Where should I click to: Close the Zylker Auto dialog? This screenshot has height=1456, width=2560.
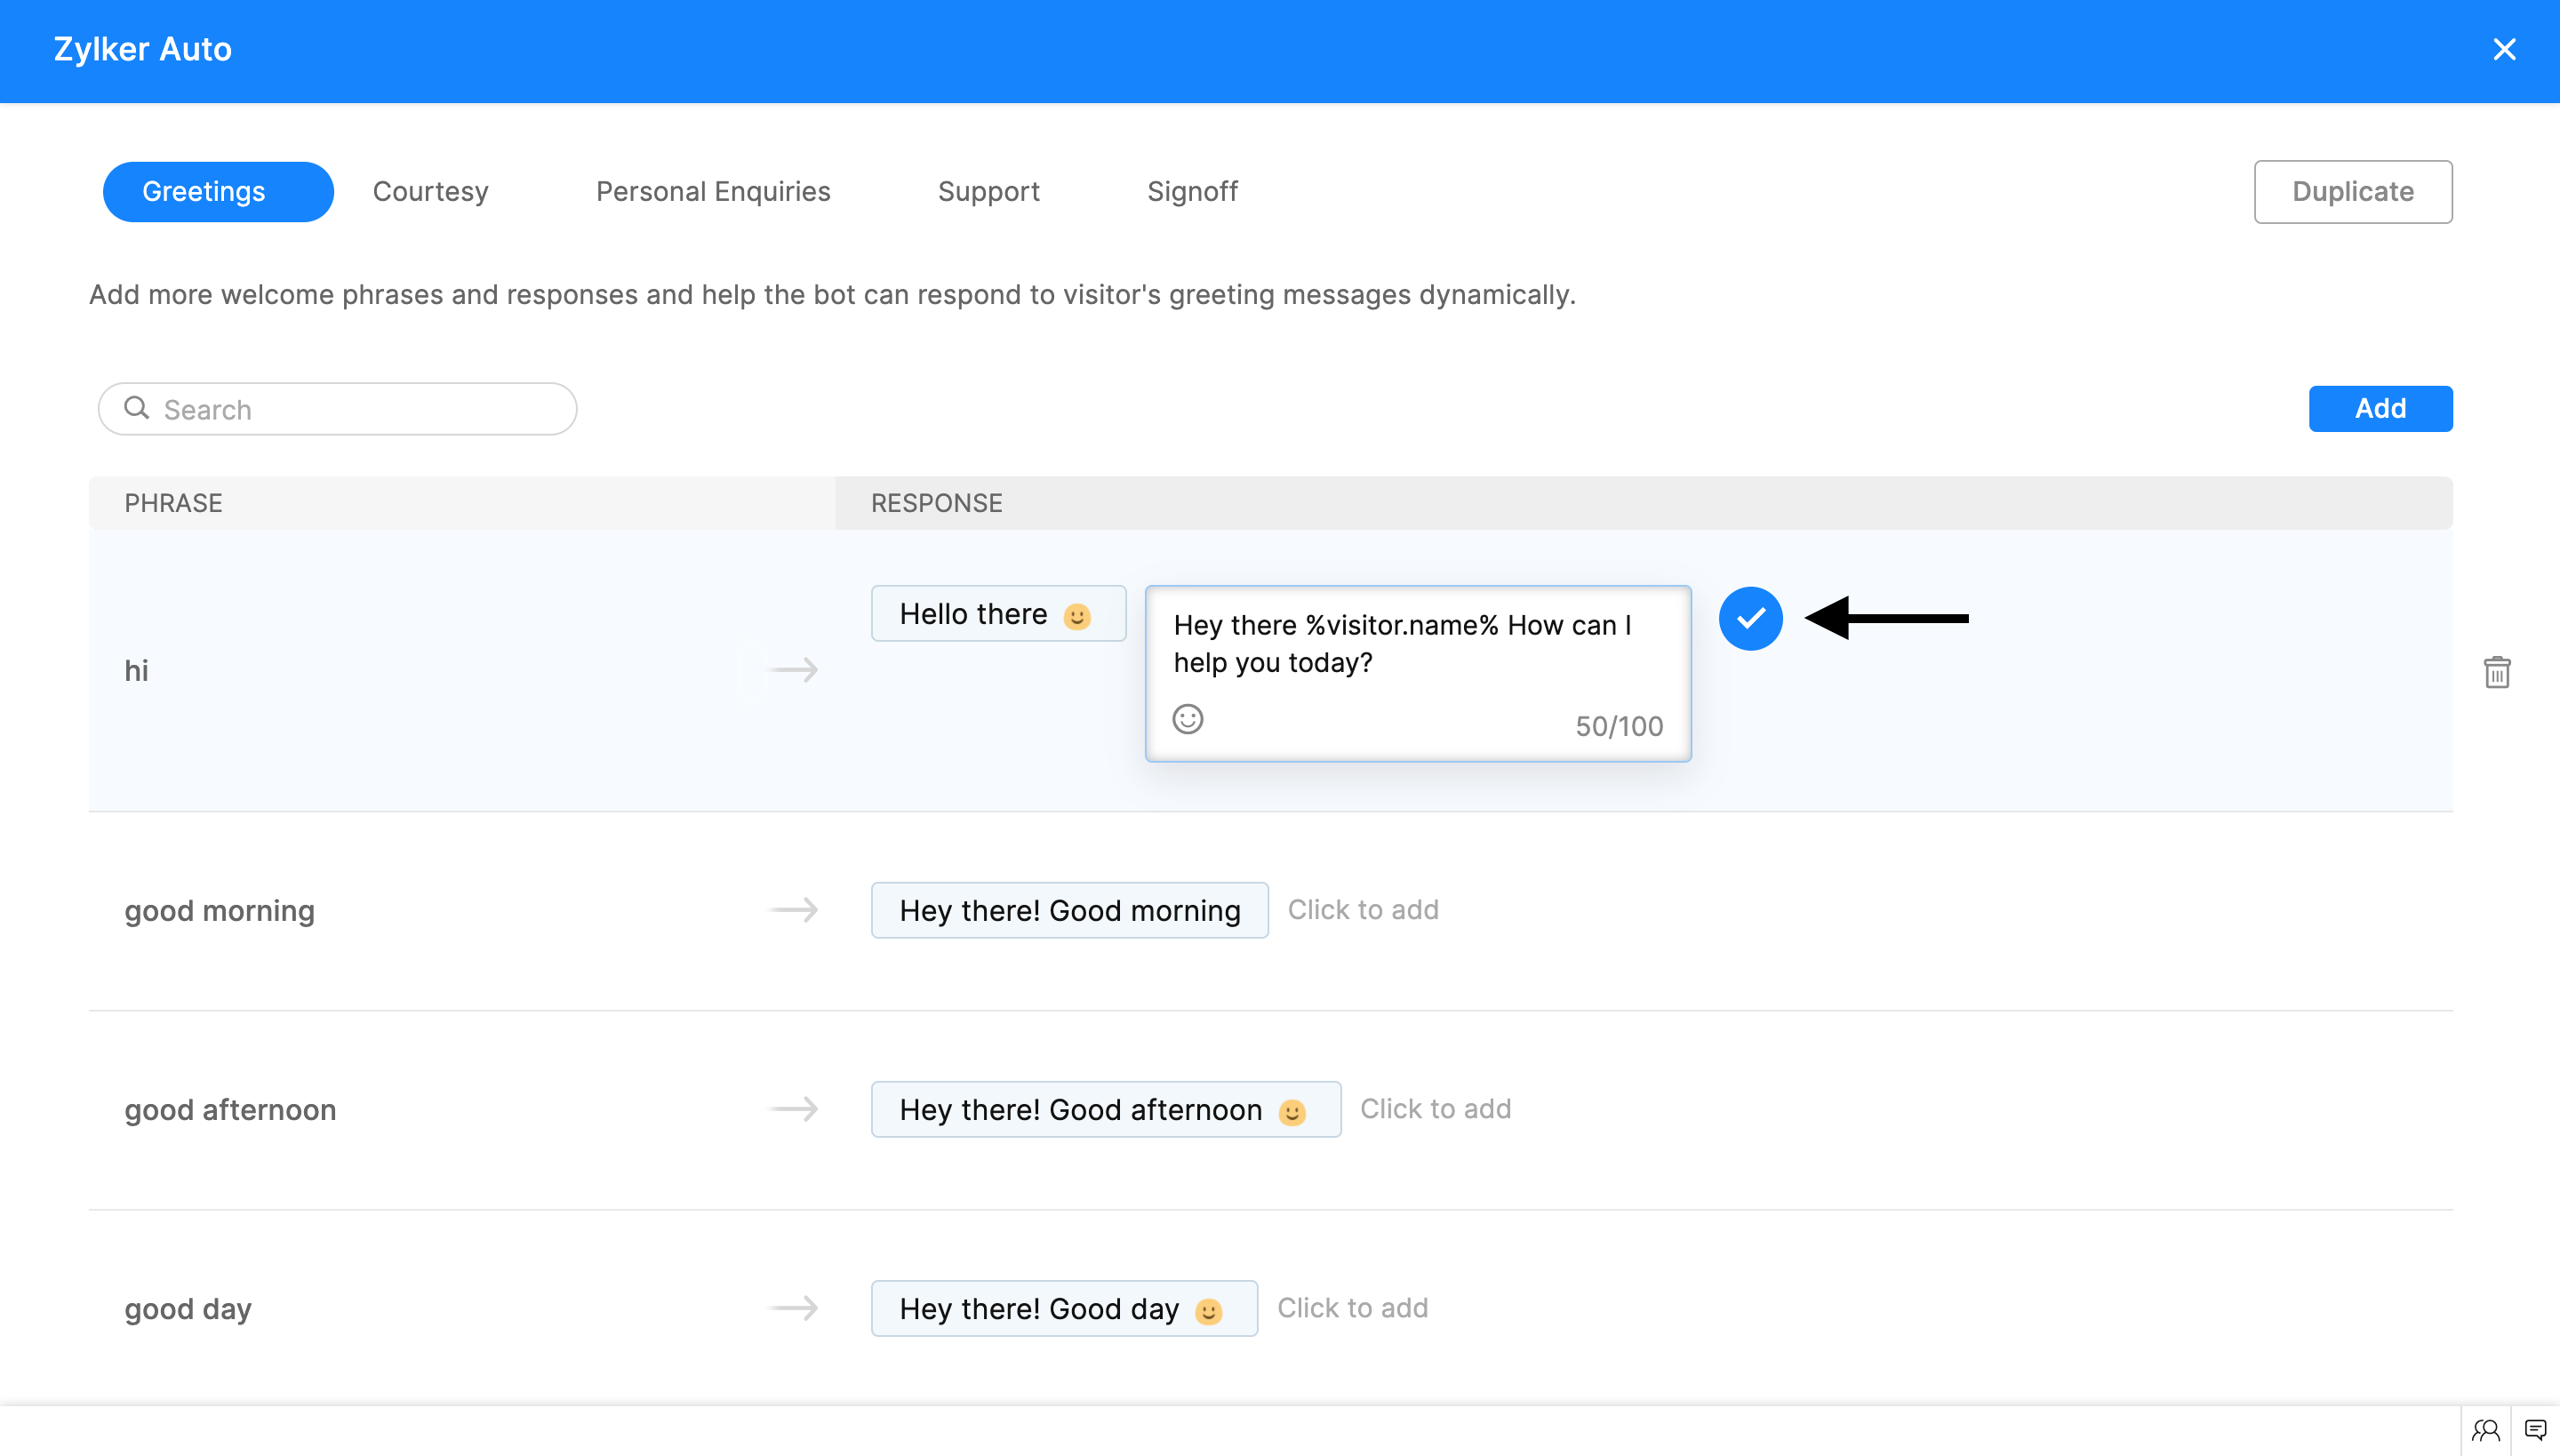tap(2504, 49)
